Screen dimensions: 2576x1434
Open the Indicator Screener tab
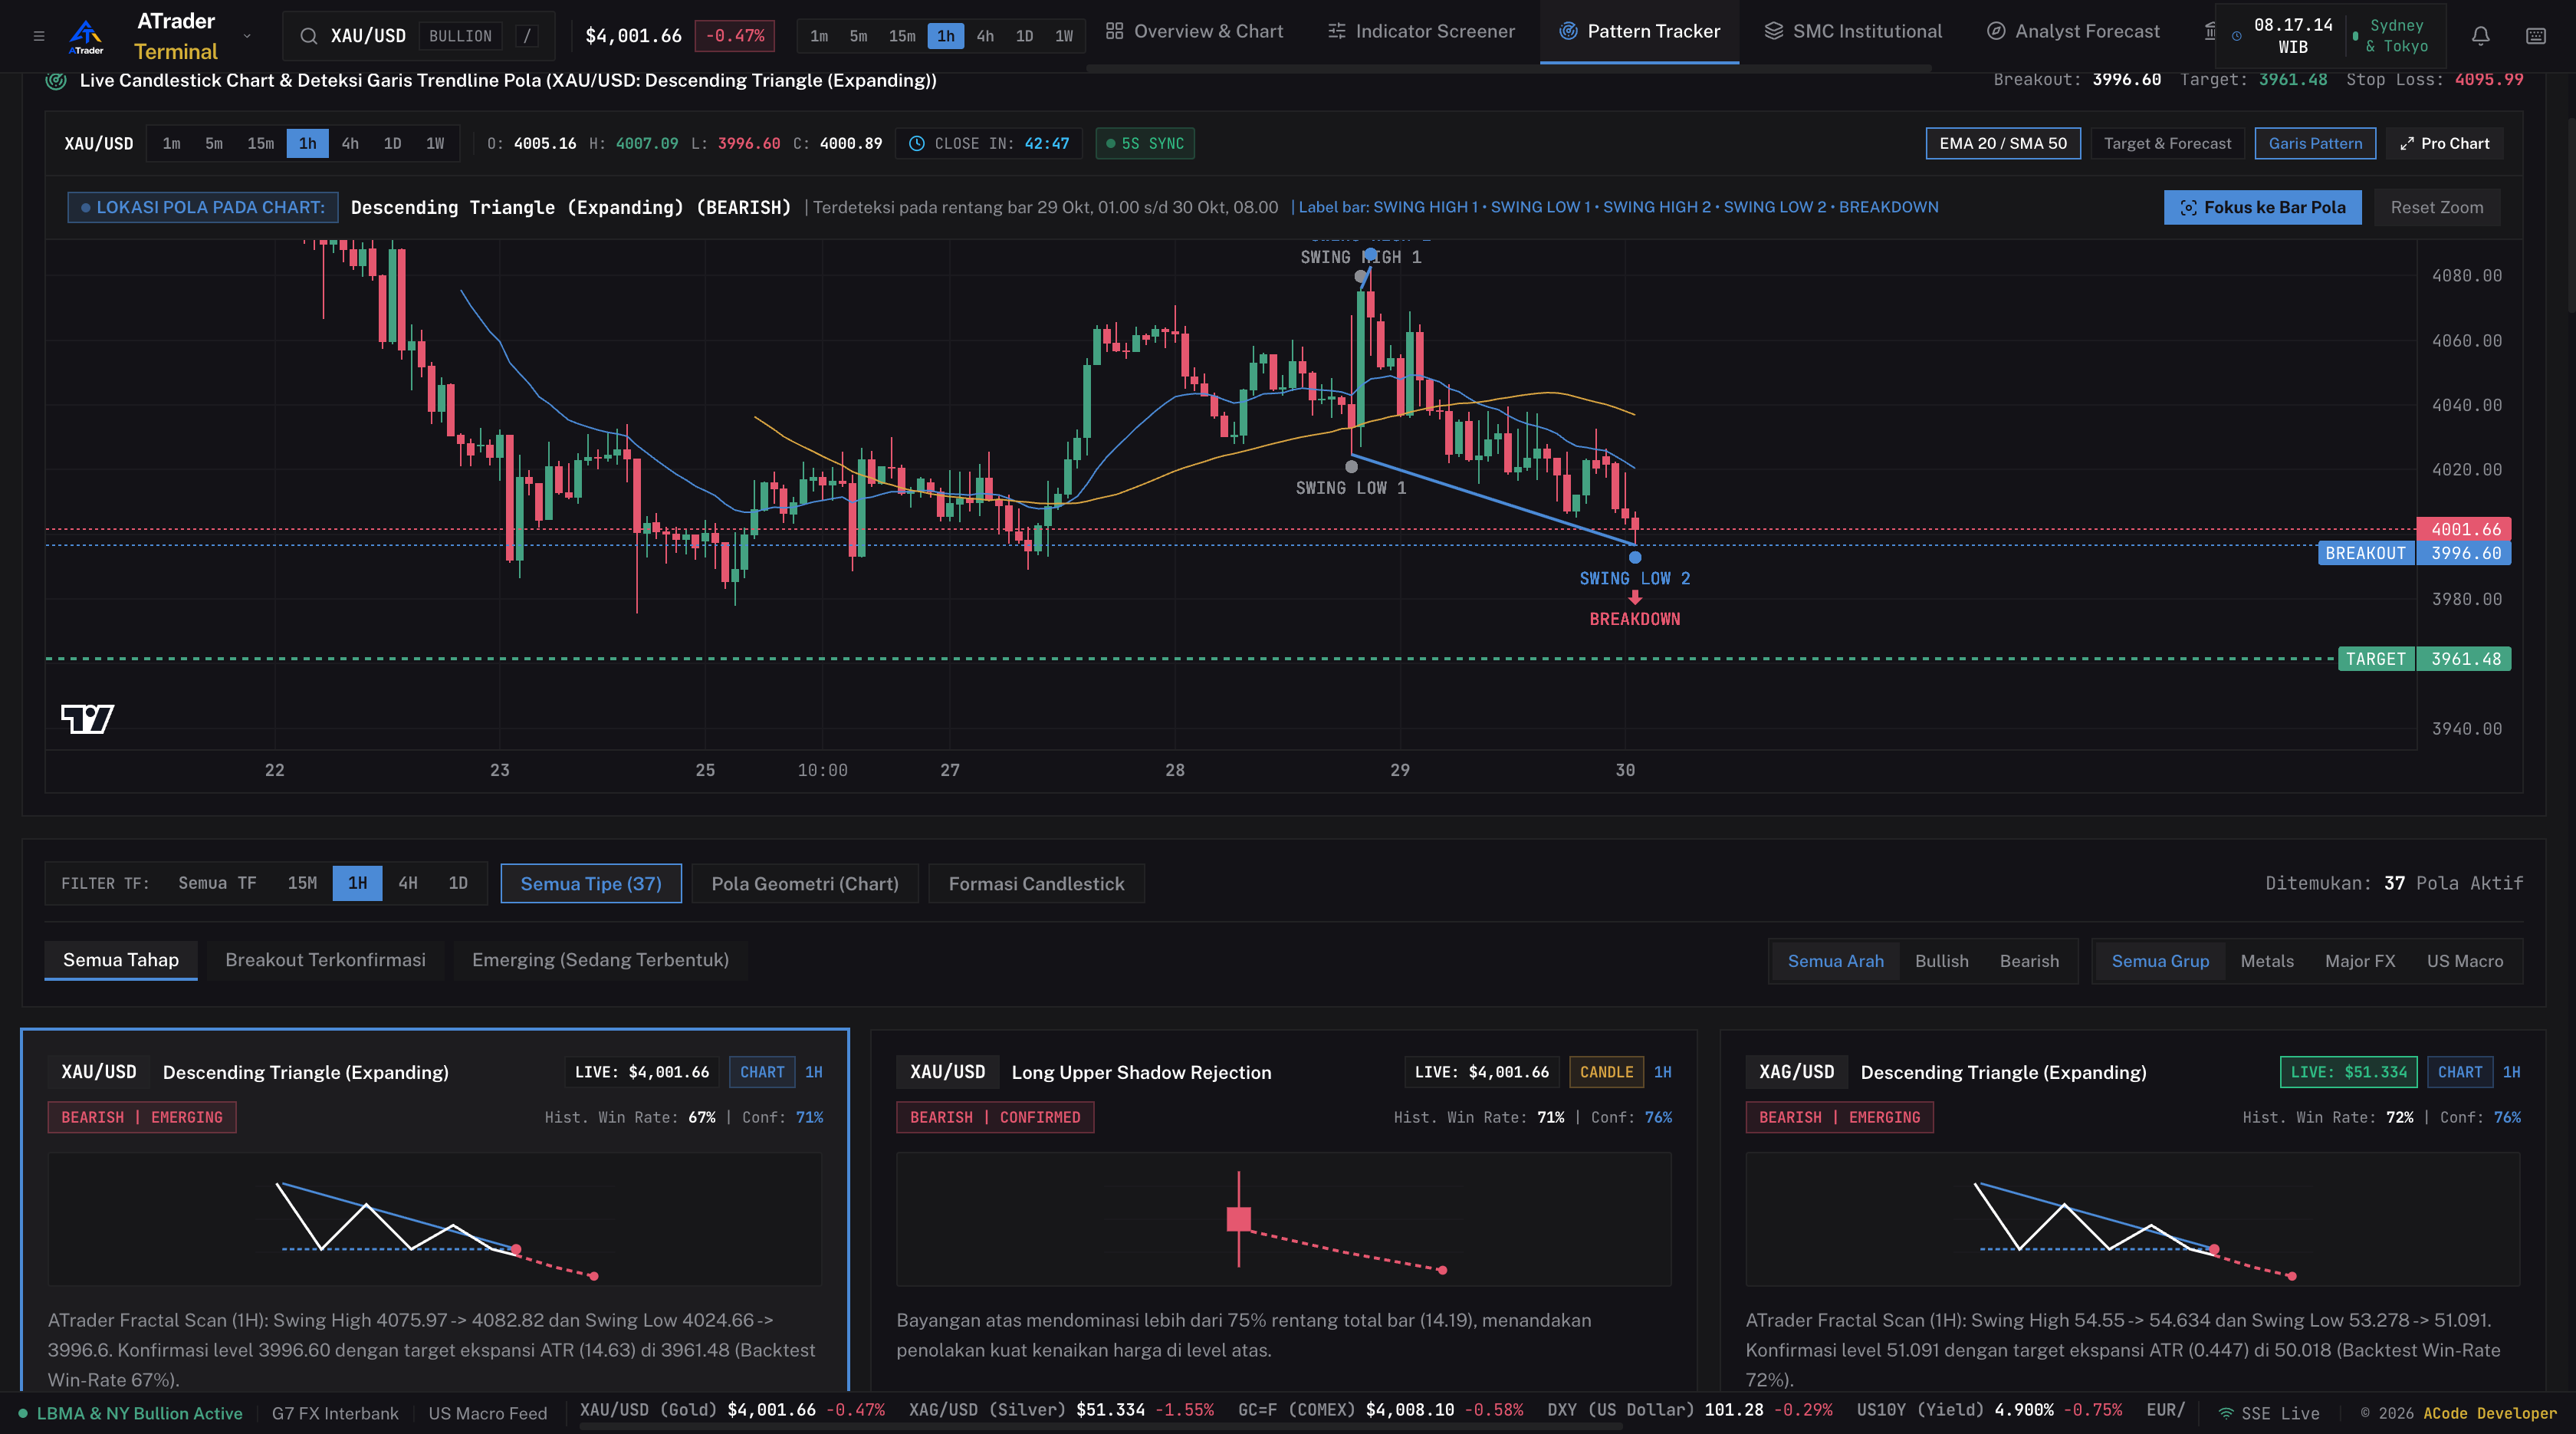tap(1421, 31)
